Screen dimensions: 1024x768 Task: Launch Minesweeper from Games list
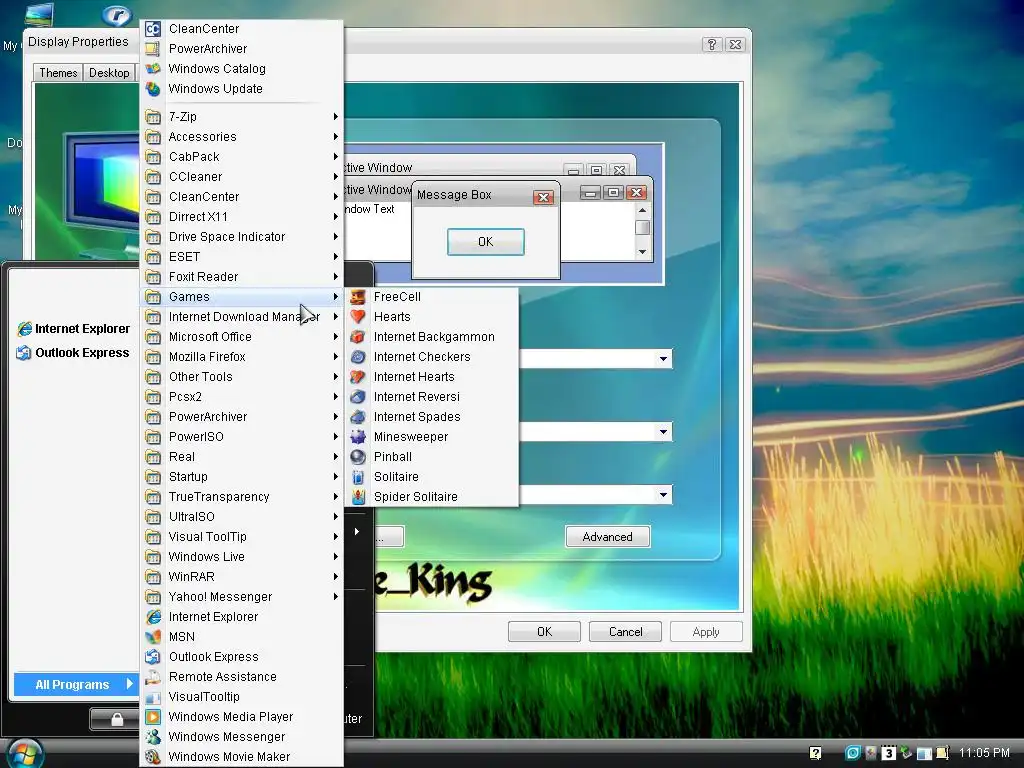point(432,437)
